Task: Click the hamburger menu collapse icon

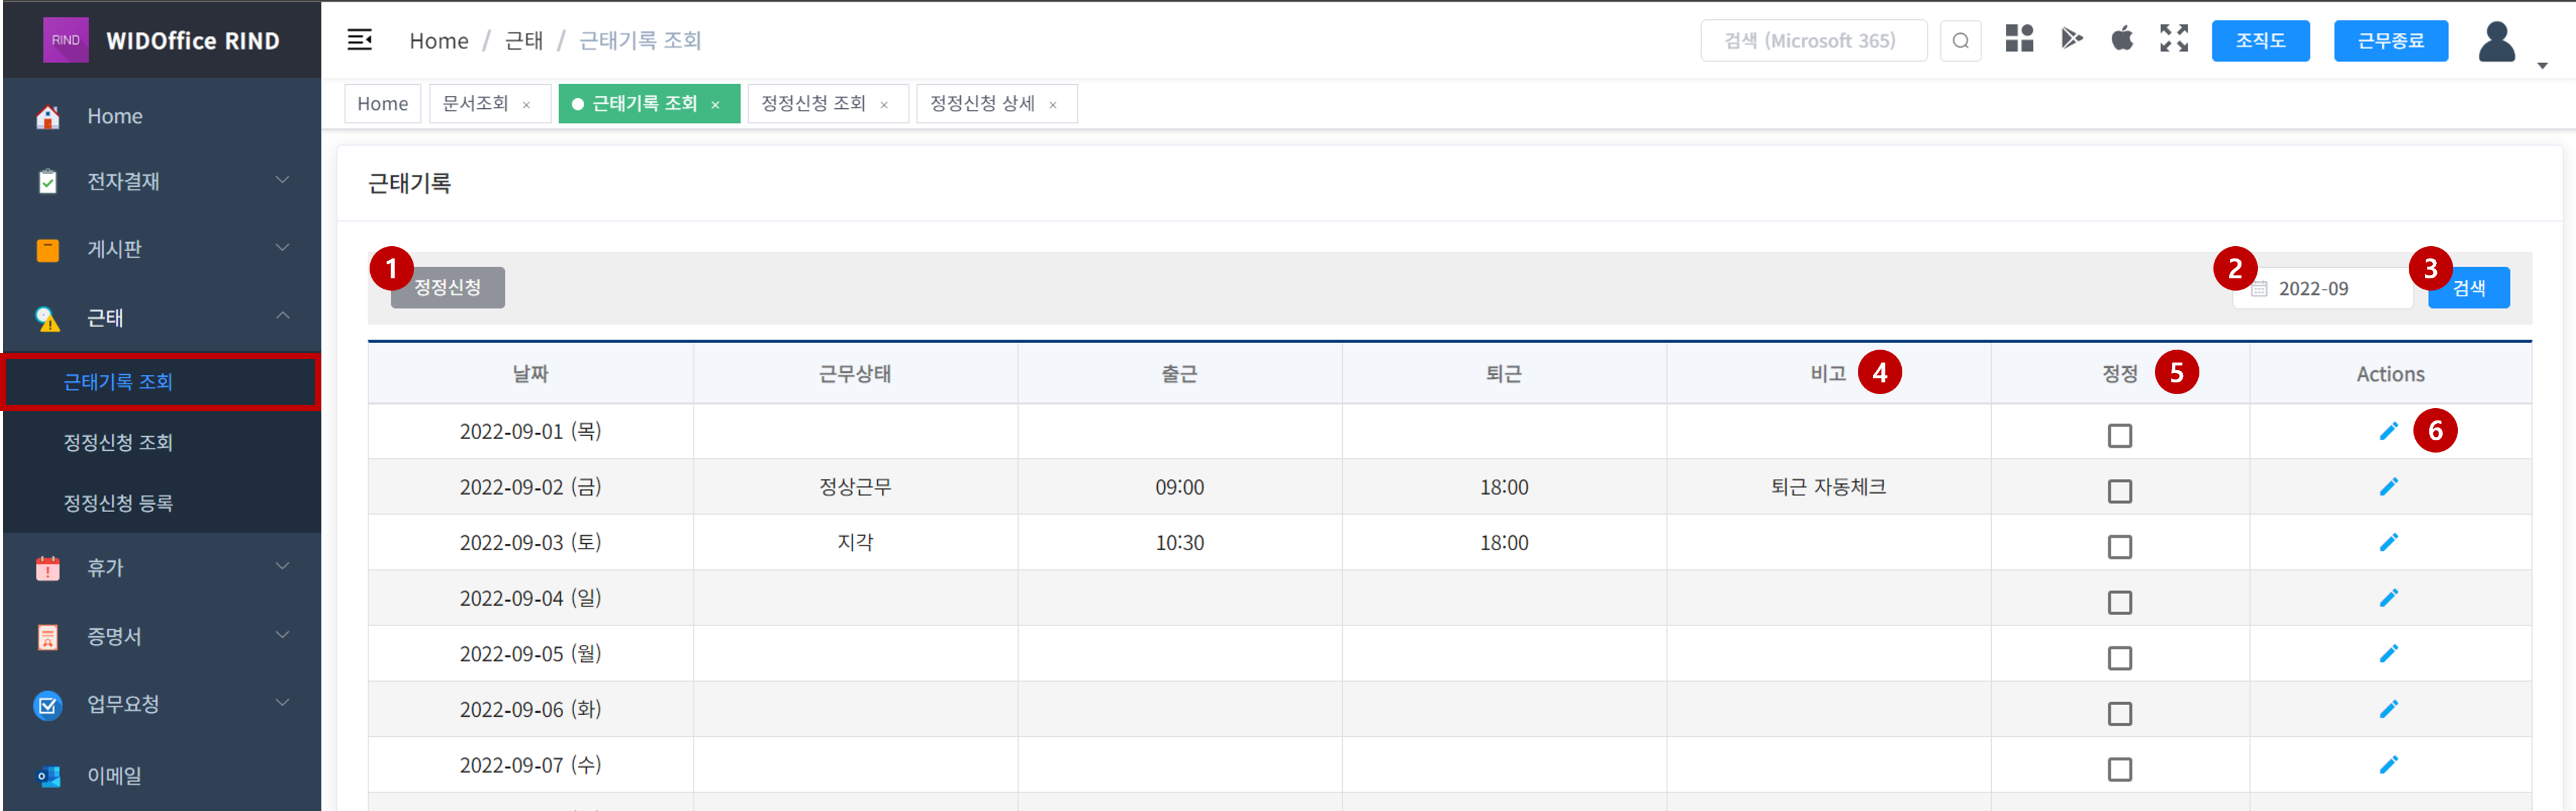Action: click(x=359, y=40)
